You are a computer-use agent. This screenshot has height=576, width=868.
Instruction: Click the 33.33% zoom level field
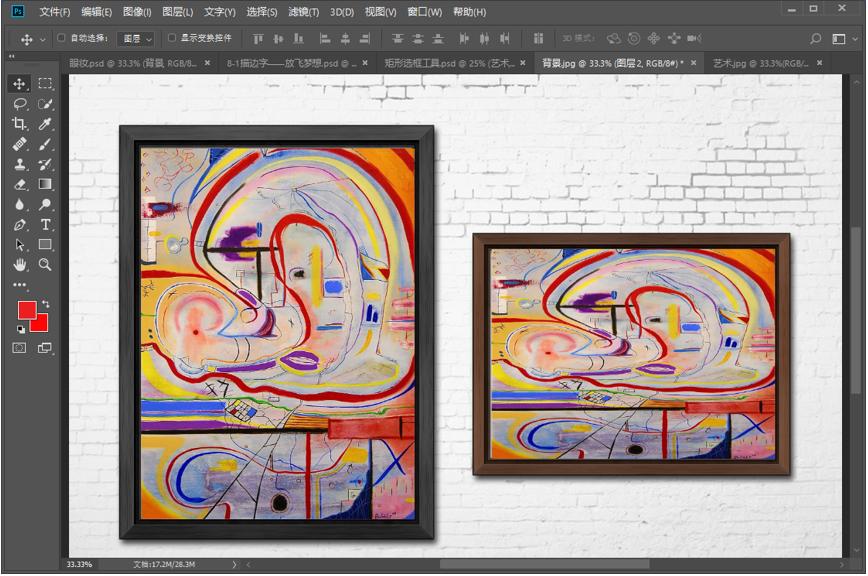tap(80, 565)
